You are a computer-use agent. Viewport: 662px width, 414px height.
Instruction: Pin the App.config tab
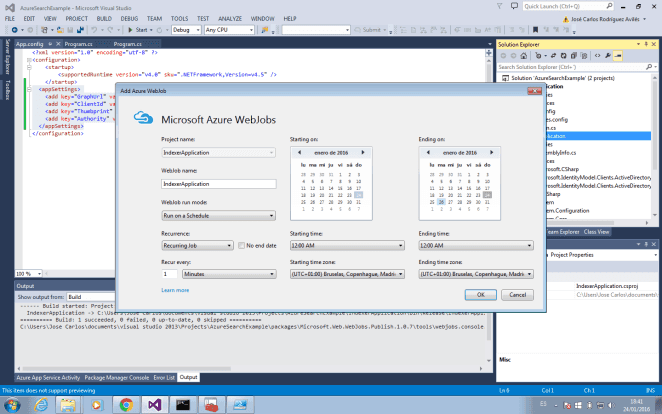click(50, 44)
